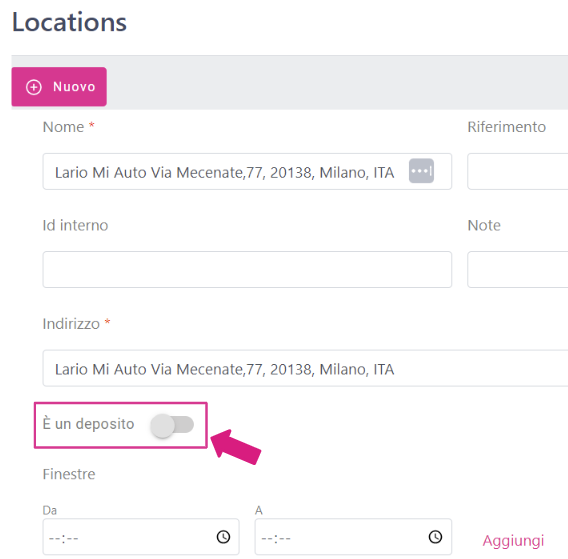Click the autofill dots icon in Nome field
This screenshot has height=559, width=568.
(421, 171)
